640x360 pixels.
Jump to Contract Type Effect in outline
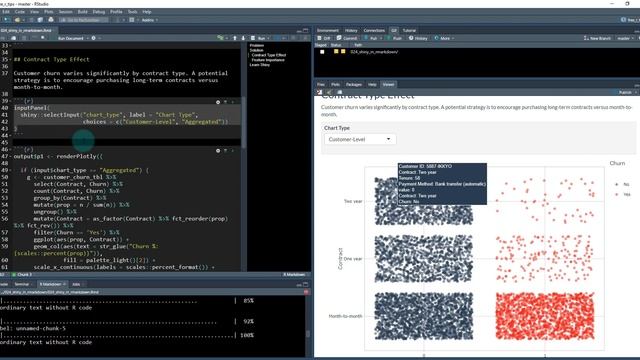pyautogui.click(x=269, y=55)
